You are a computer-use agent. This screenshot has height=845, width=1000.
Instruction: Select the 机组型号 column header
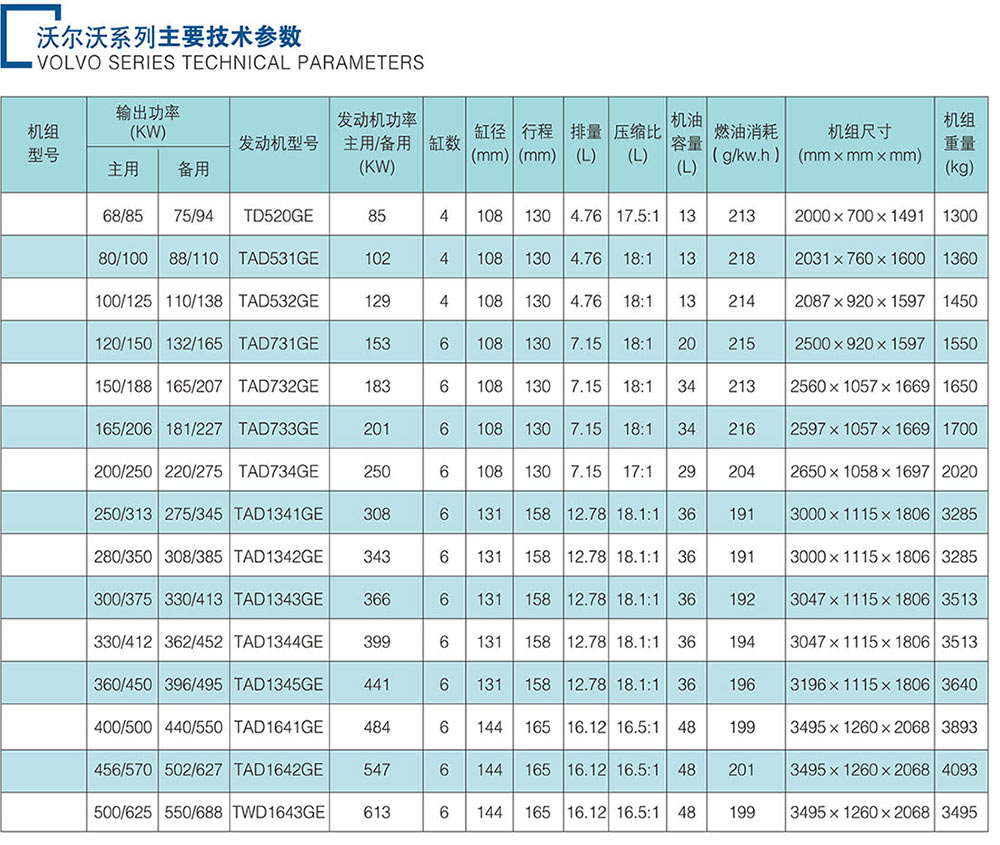point(43,143)
